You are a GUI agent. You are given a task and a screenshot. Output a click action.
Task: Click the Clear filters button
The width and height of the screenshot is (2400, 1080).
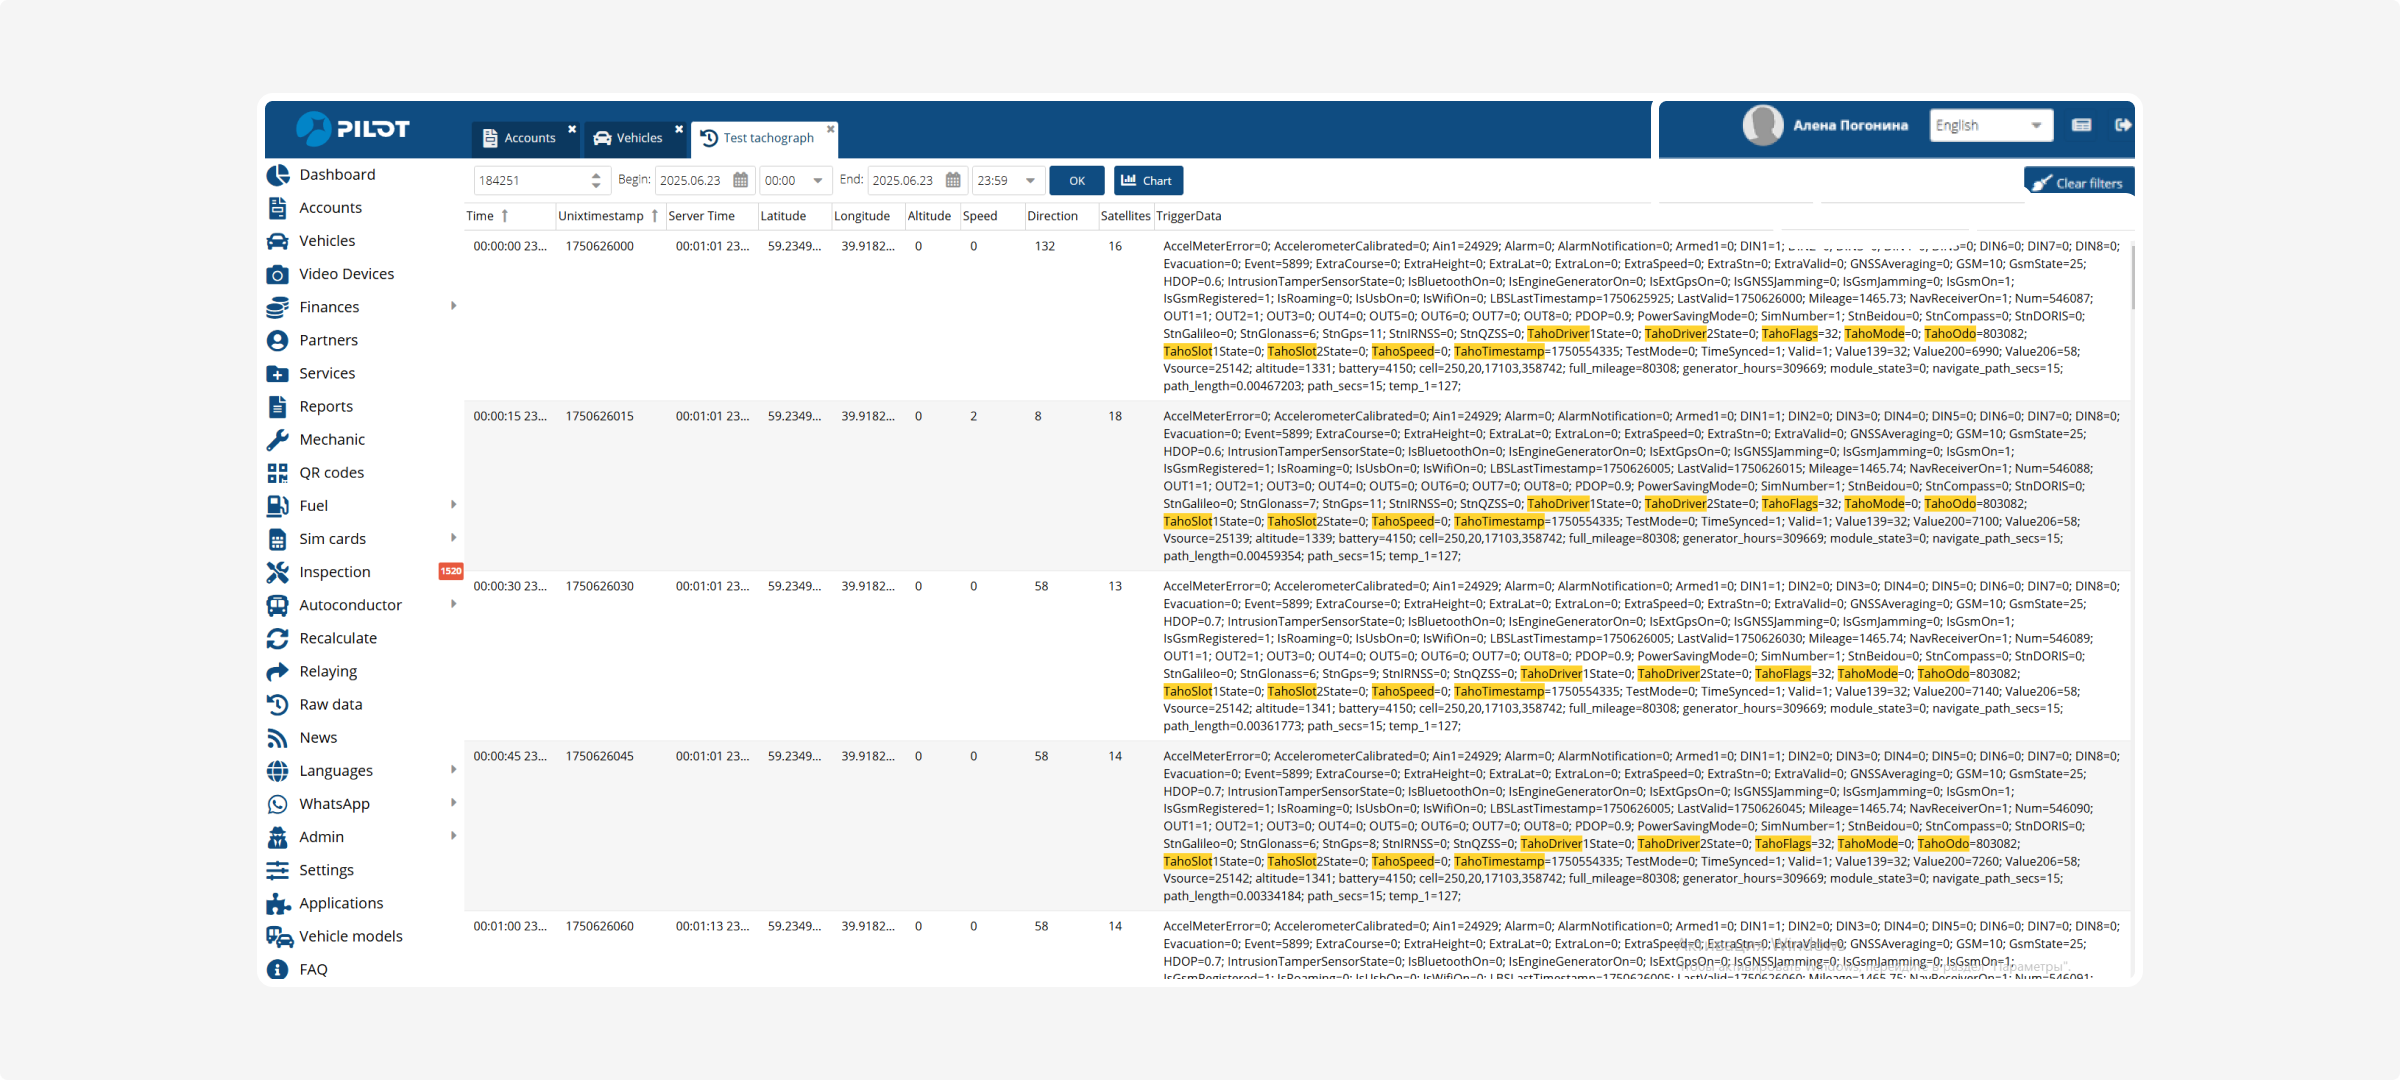point(2078,183)
